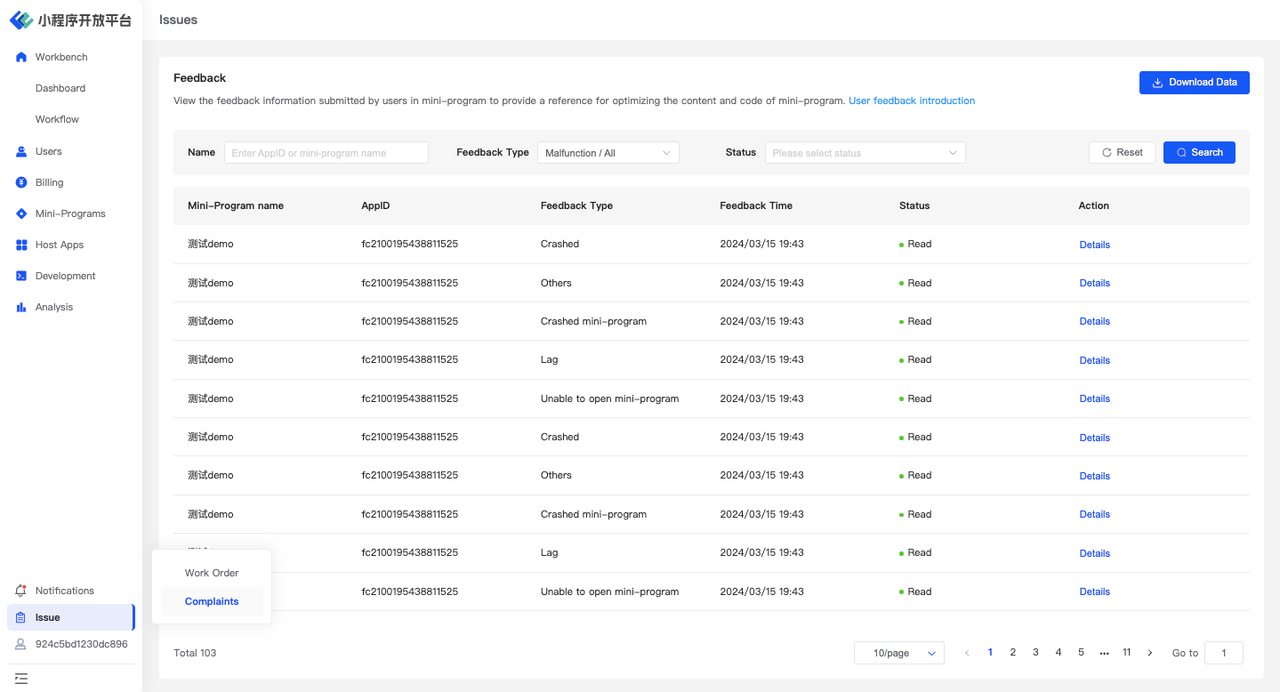Click the Analysis bar chart icon

(x=21, y=307)
